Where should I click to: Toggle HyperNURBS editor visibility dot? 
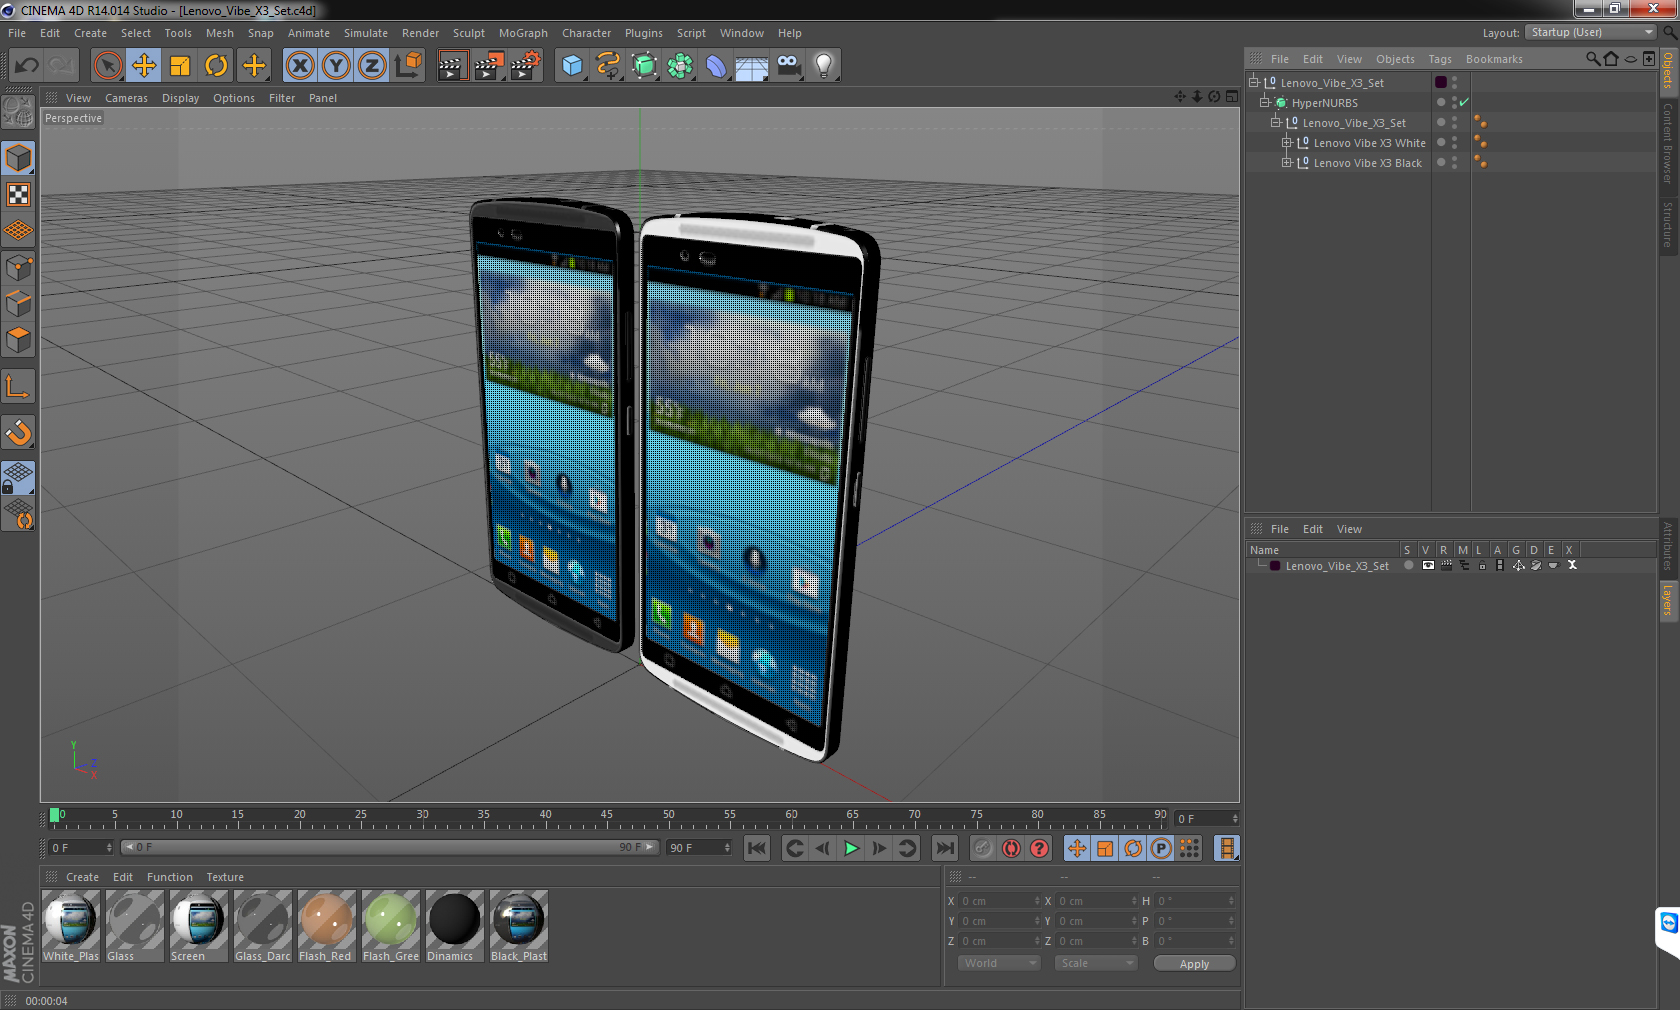1454,98
